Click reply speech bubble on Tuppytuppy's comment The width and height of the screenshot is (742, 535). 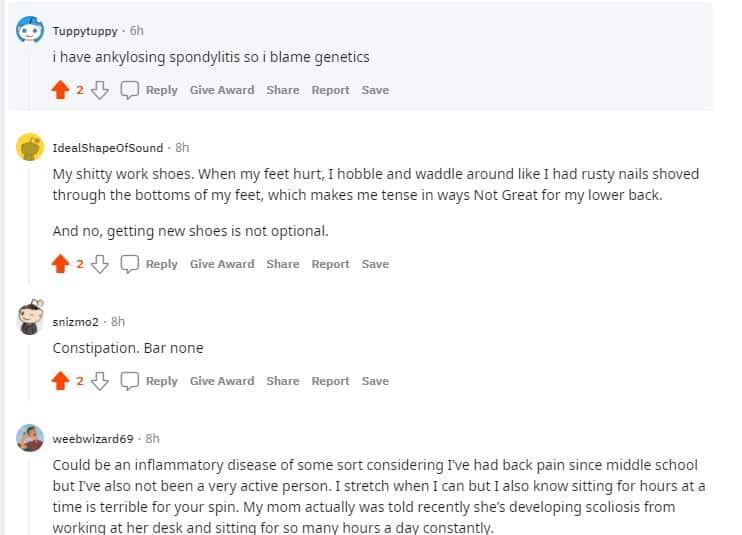click(x=130, y=90)
